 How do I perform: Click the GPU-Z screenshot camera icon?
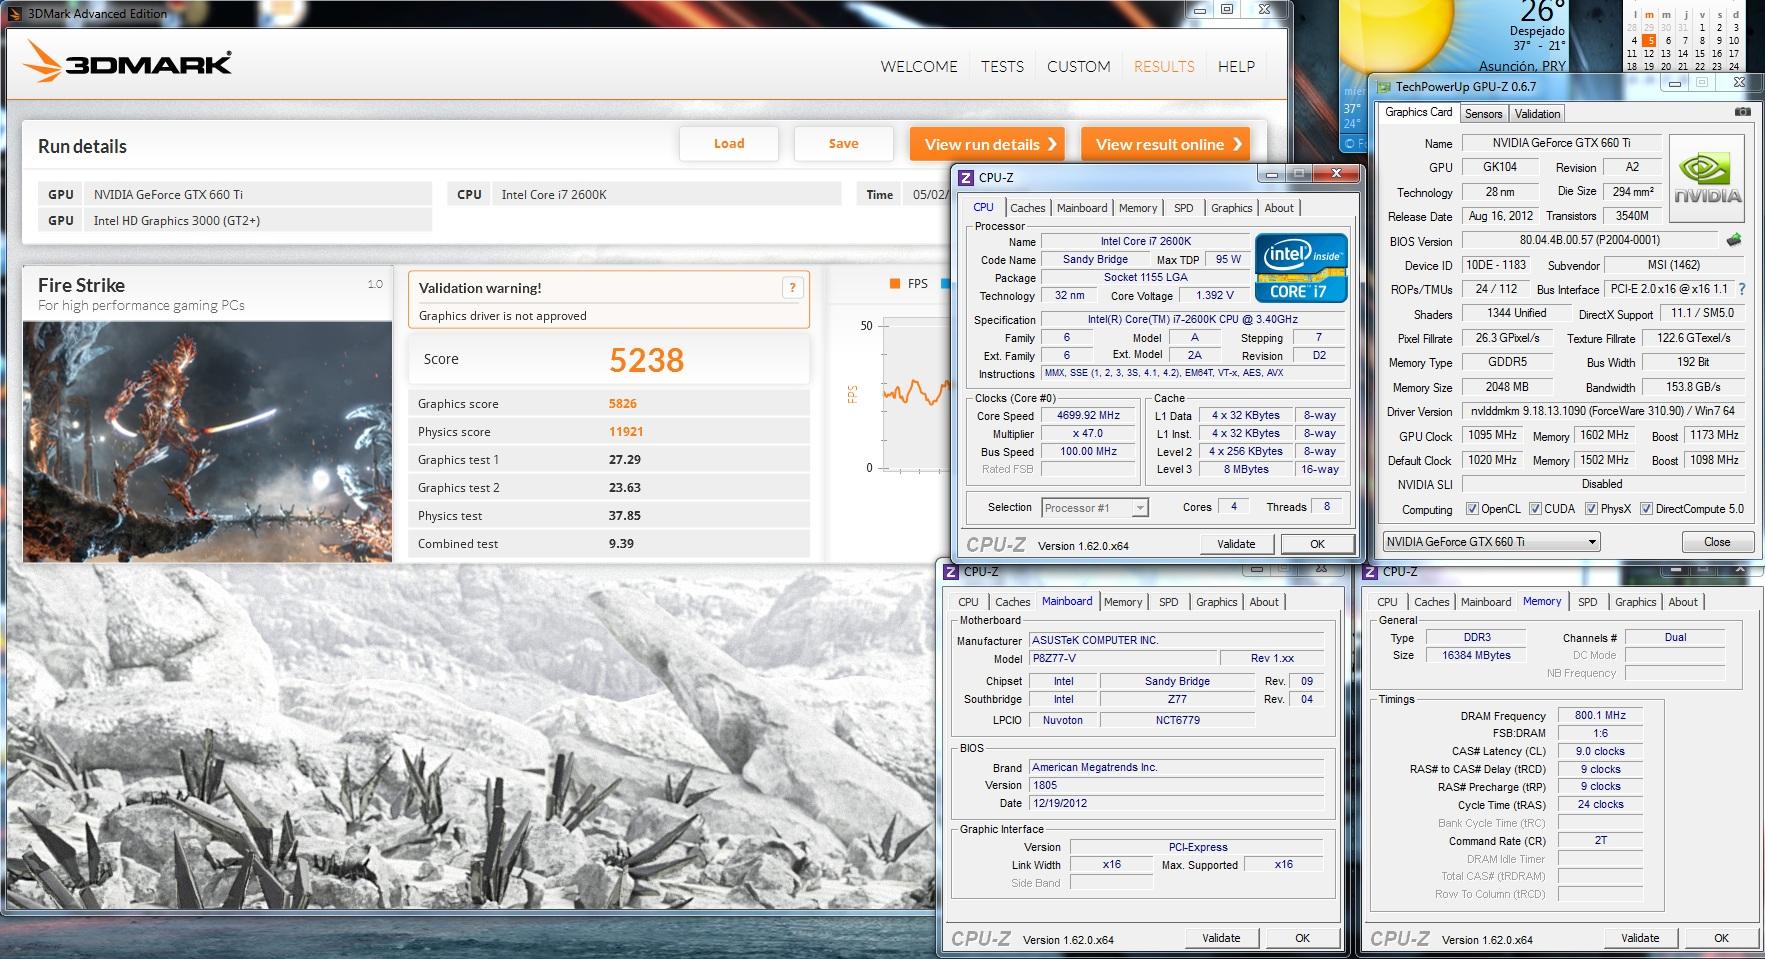(1742, 112)
